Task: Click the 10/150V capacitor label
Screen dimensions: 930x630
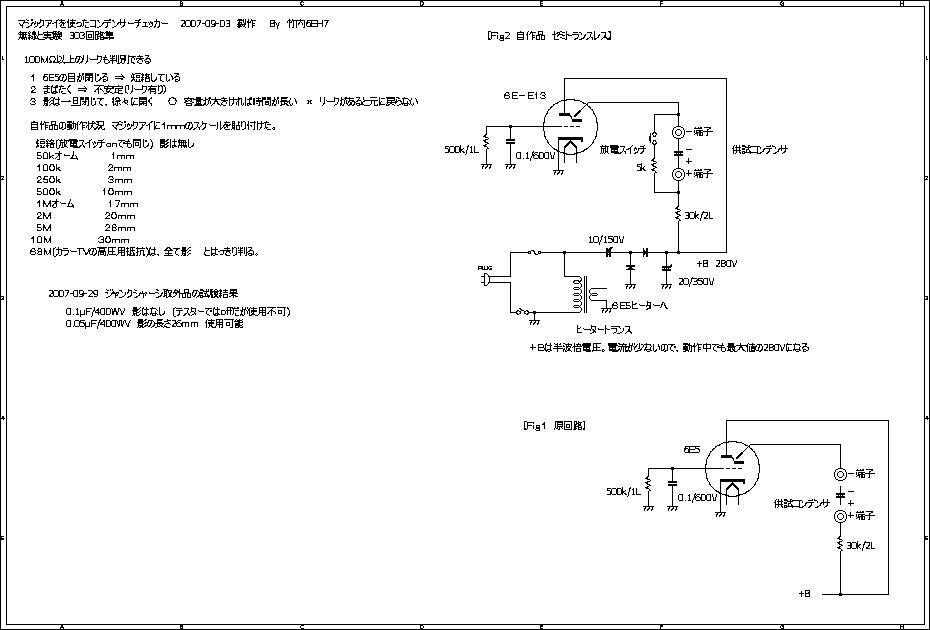Action: 606,240
